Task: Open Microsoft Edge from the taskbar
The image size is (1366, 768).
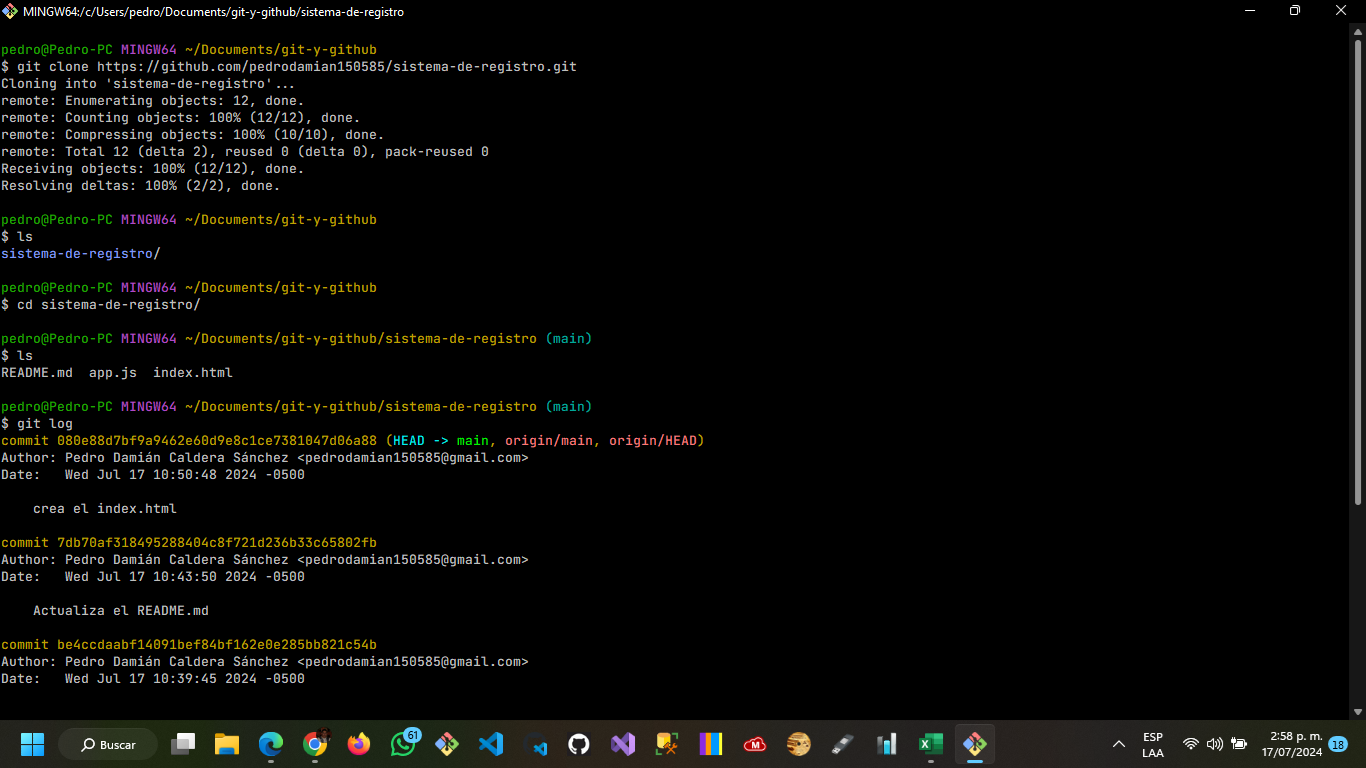Action: click(x=271, y=744)
